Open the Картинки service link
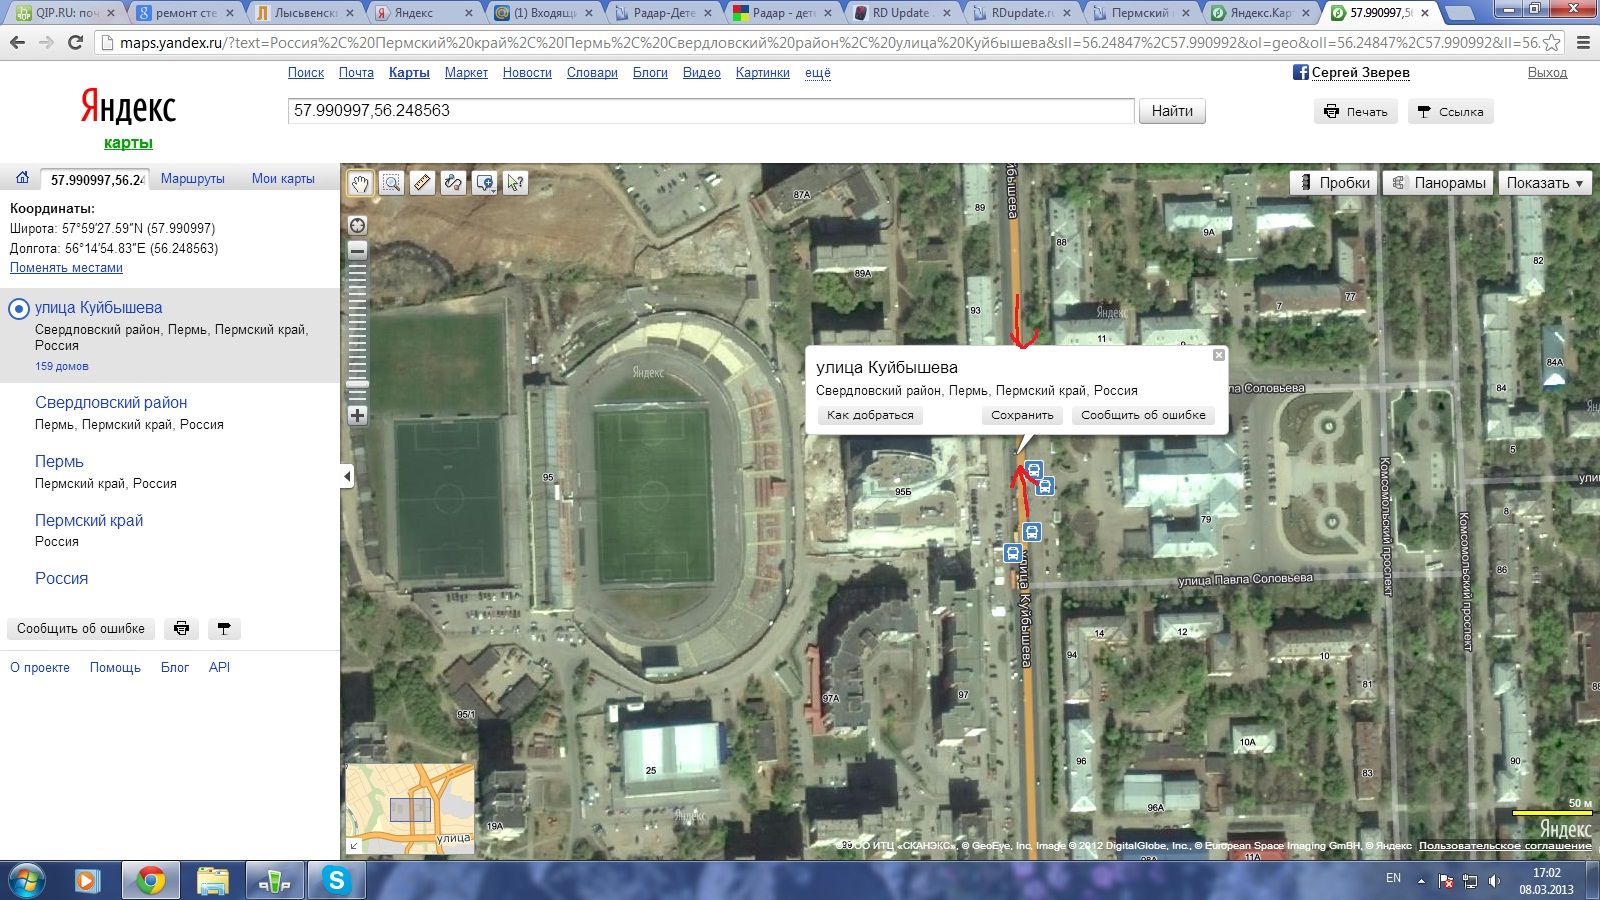This screenshot has height=900, width=1600. (x=762, y=73)
